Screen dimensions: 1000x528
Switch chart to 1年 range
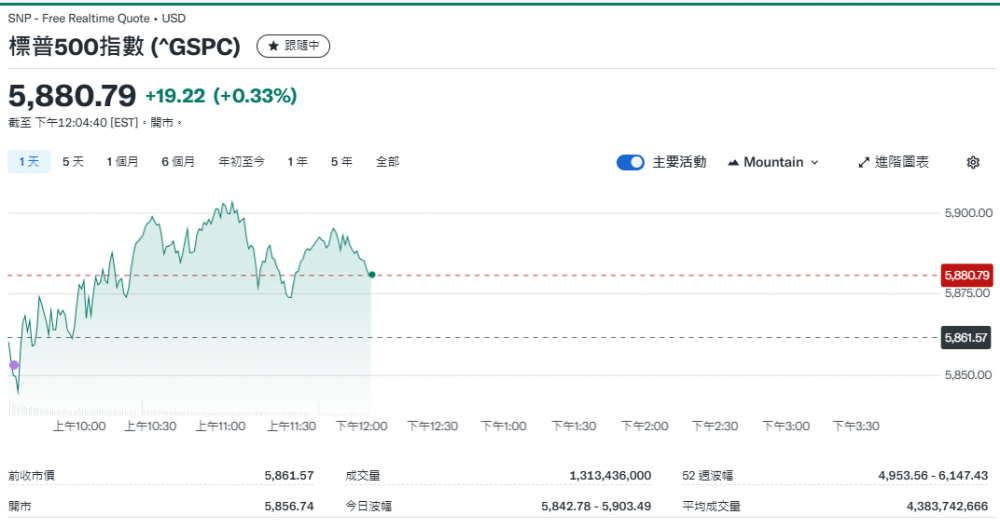297,161
